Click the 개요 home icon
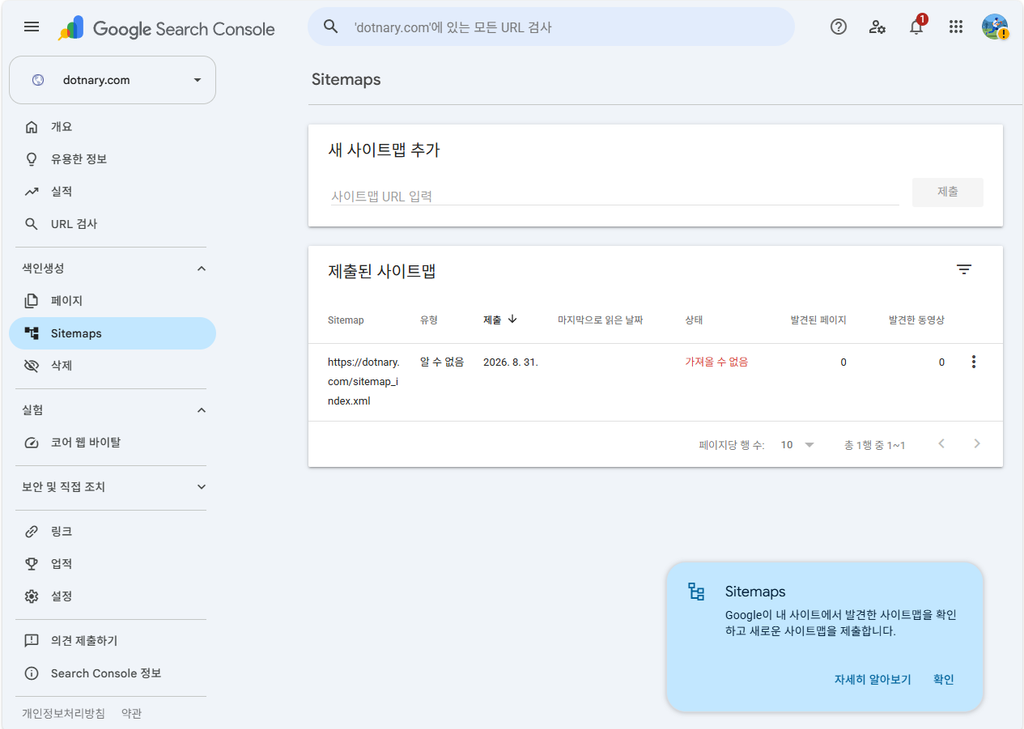 point(31,127)
